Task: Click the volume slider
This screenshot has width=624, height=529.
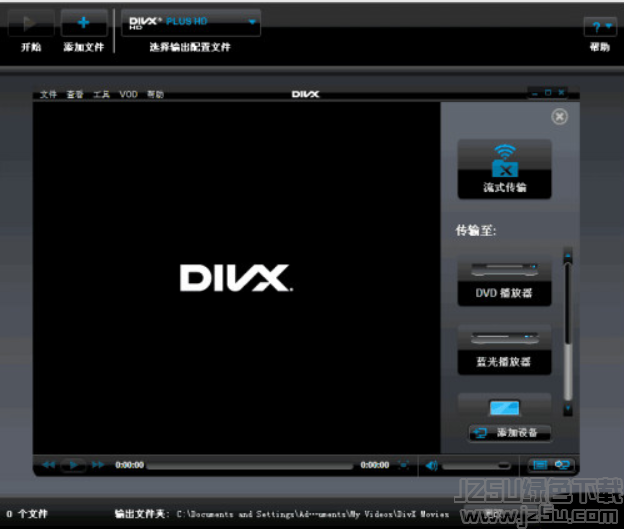Action: 476,466
